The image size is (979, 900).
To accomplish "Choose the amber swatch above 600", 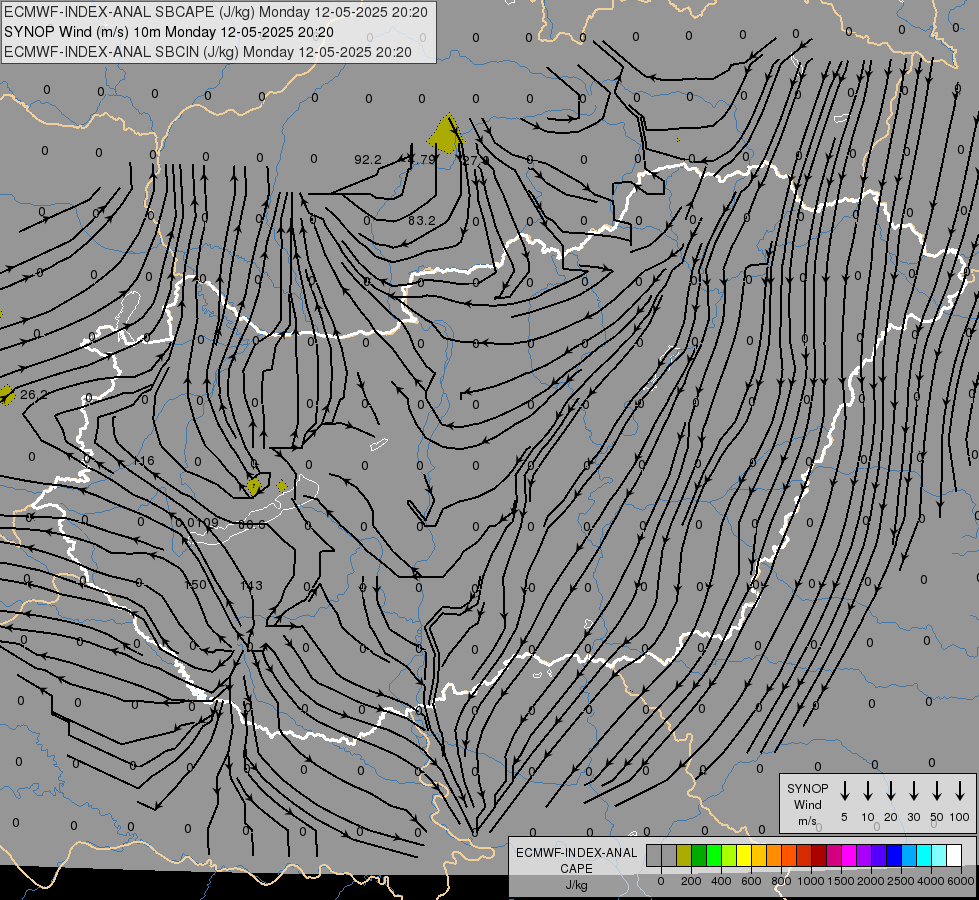I will (759, 855).
